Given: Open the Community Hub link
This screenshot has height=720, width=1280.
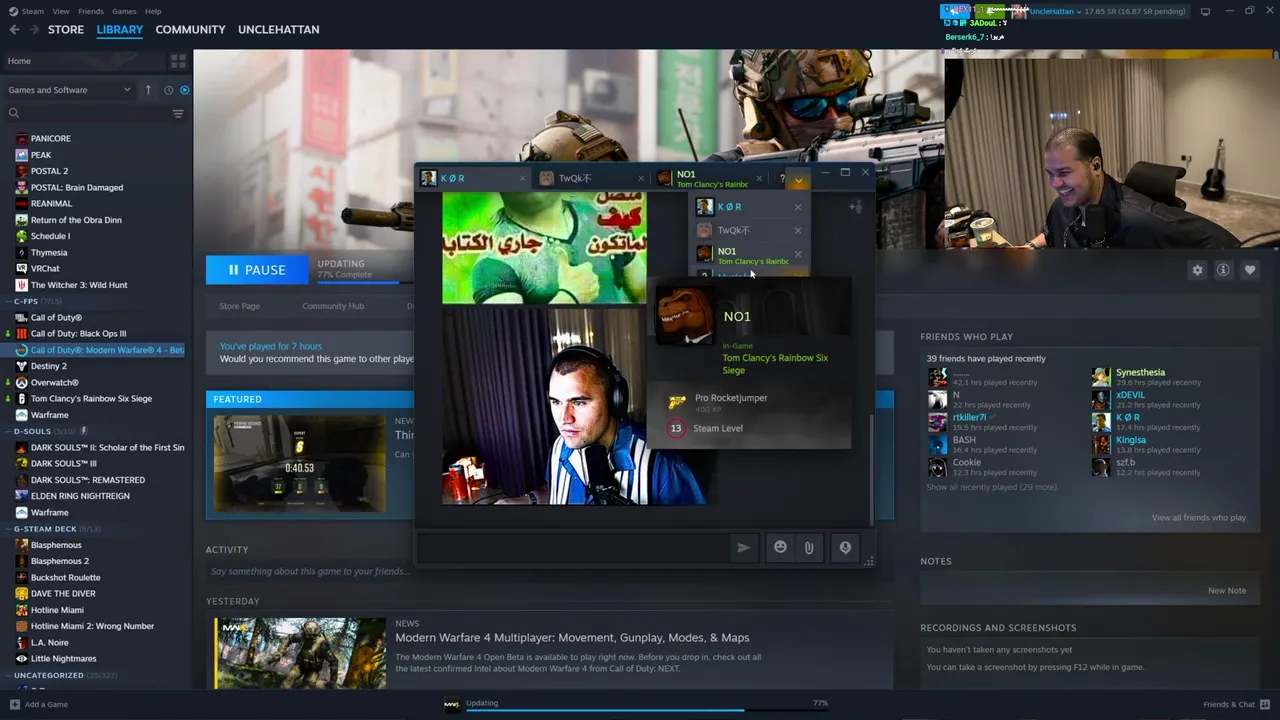Looking at the screenshot, I should point(333,306).
